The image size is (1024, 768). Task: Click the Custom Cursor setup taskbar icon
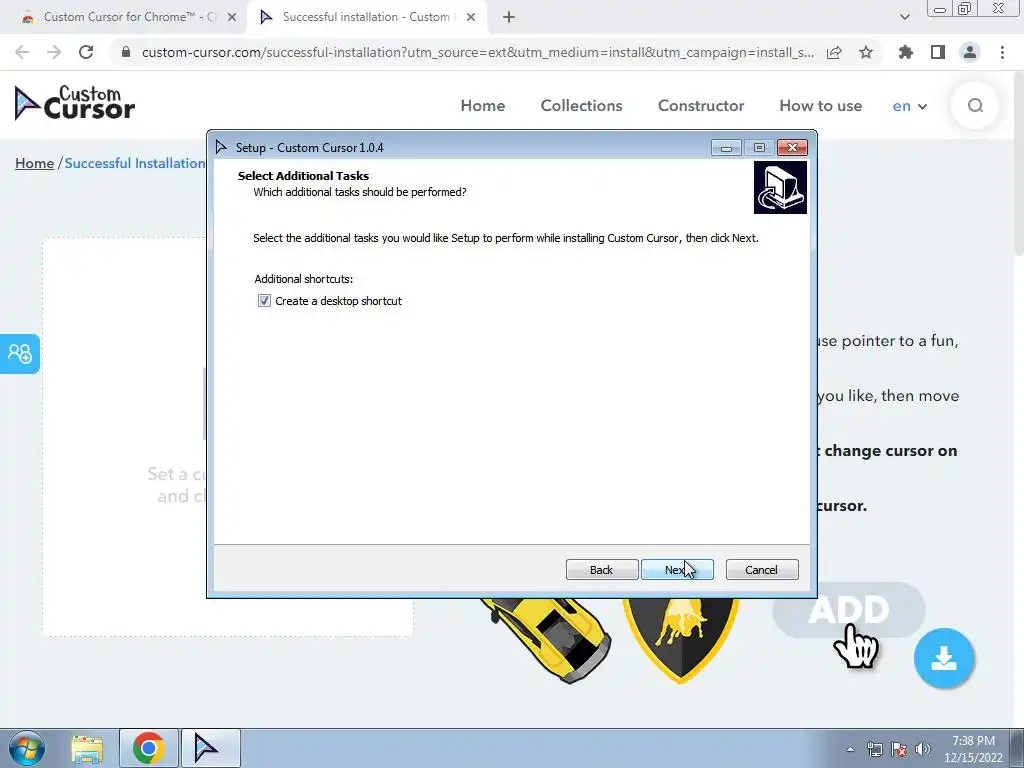click(210, 748)
